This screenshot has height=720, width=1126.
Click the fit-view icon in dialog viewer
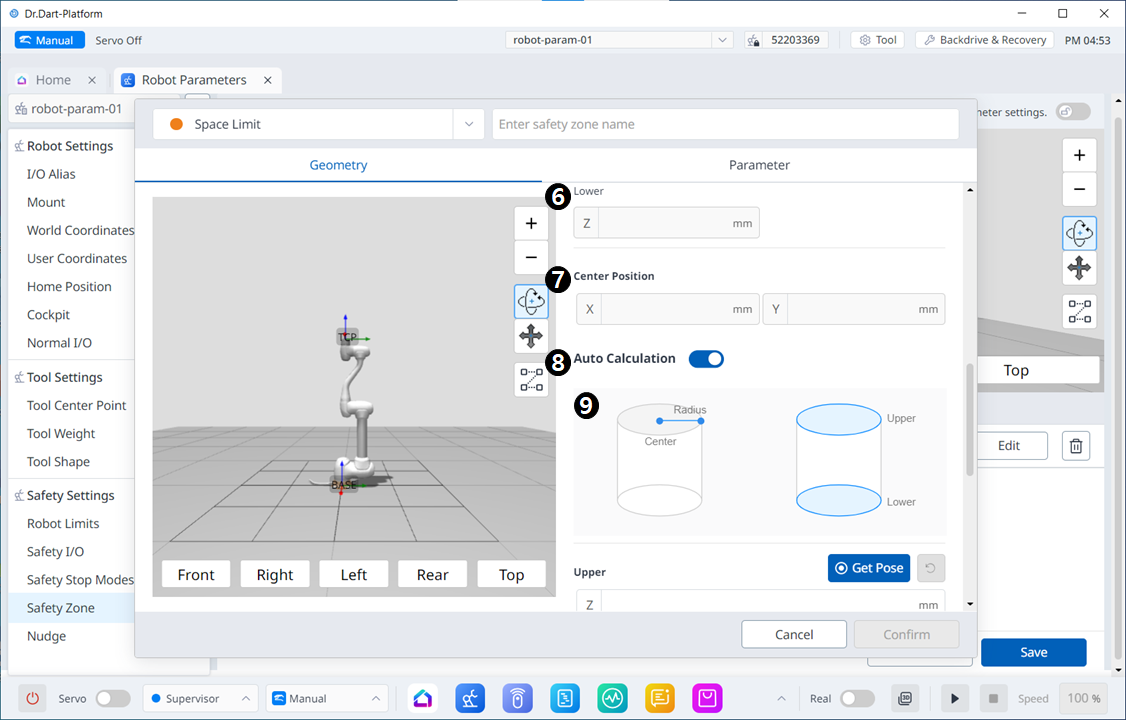[x=531, y=380]
